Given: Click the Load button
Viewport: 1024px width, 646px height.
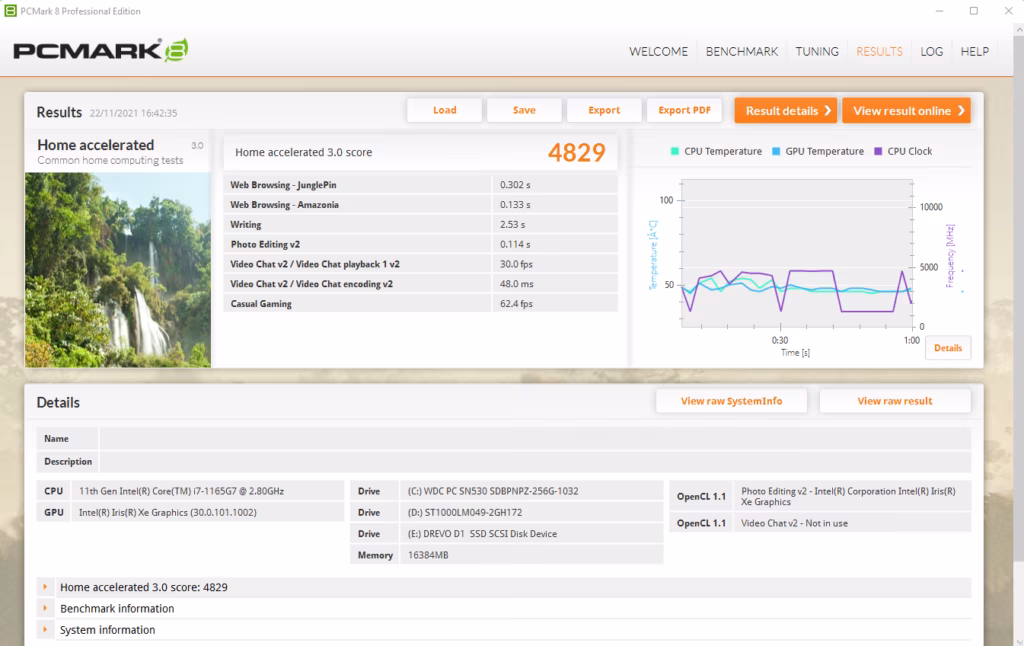Looking at the screenshot, I should click(x=445, y=110).
